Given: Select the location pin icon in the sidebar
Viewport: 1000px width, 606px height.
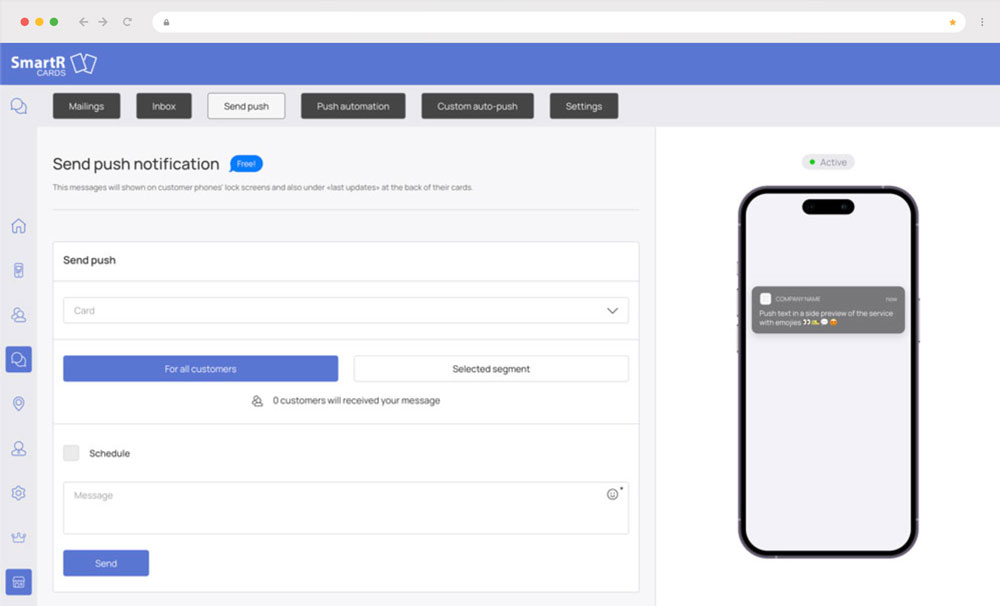Looking at the screenshot, I should click(18, 404).
